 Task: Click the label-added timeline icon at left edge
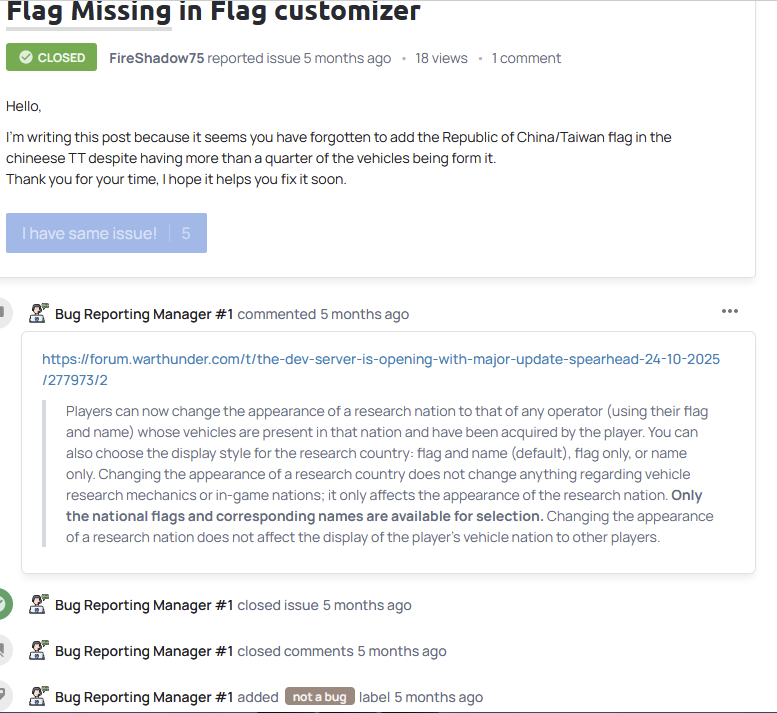3,696
